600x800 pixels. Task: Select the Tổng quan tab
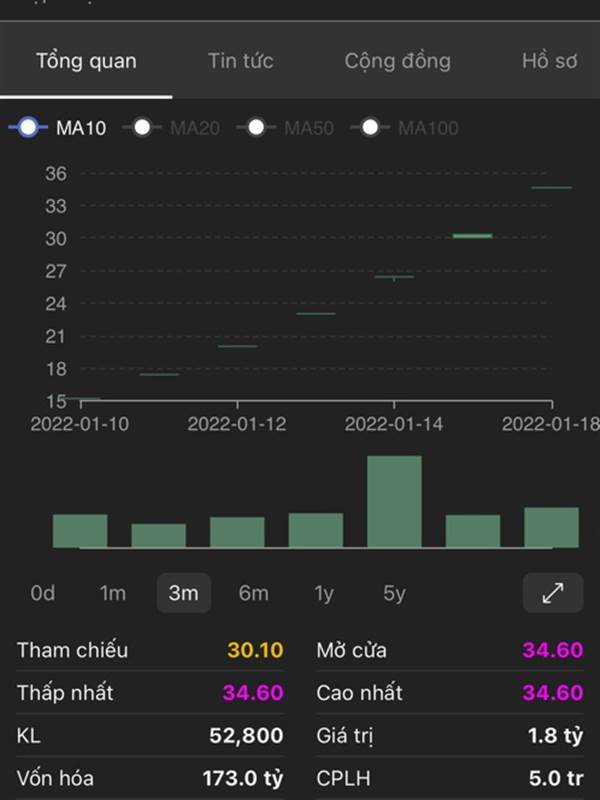tap(86, 61)
